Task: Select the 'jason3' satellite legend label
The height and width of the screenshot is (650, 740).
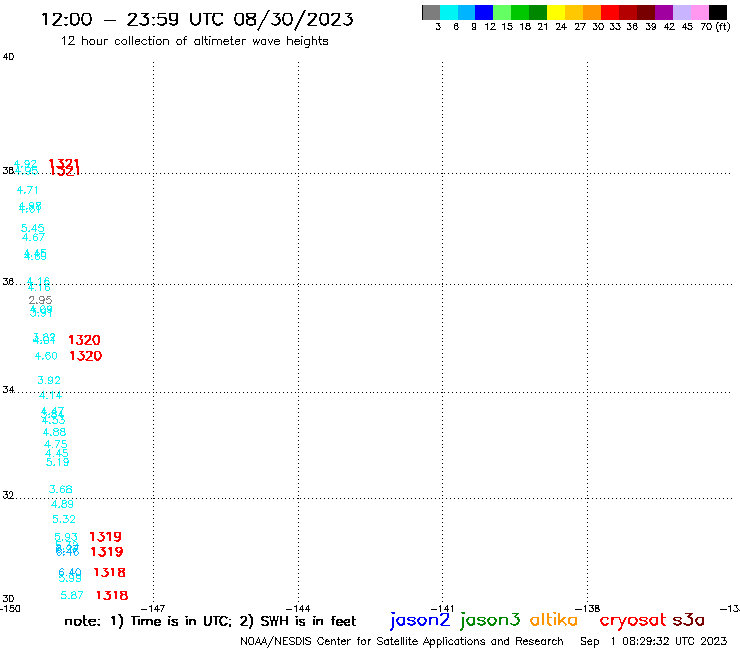Action: click(490, 620)
